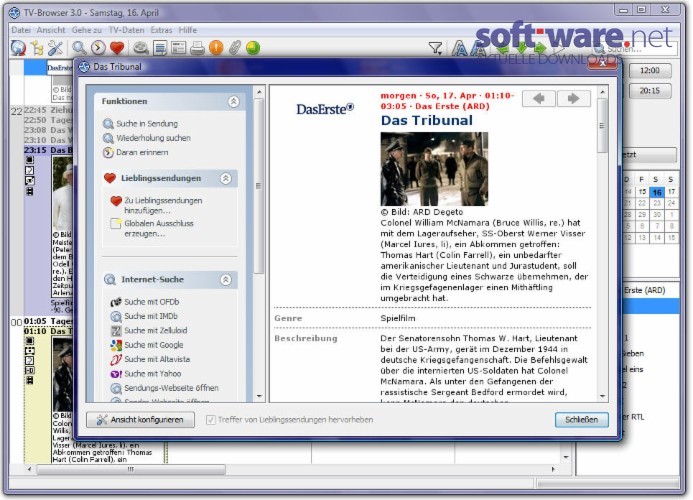Click the text list view toolbar icon
Screen dimensions: 693x500
(160, 48)
